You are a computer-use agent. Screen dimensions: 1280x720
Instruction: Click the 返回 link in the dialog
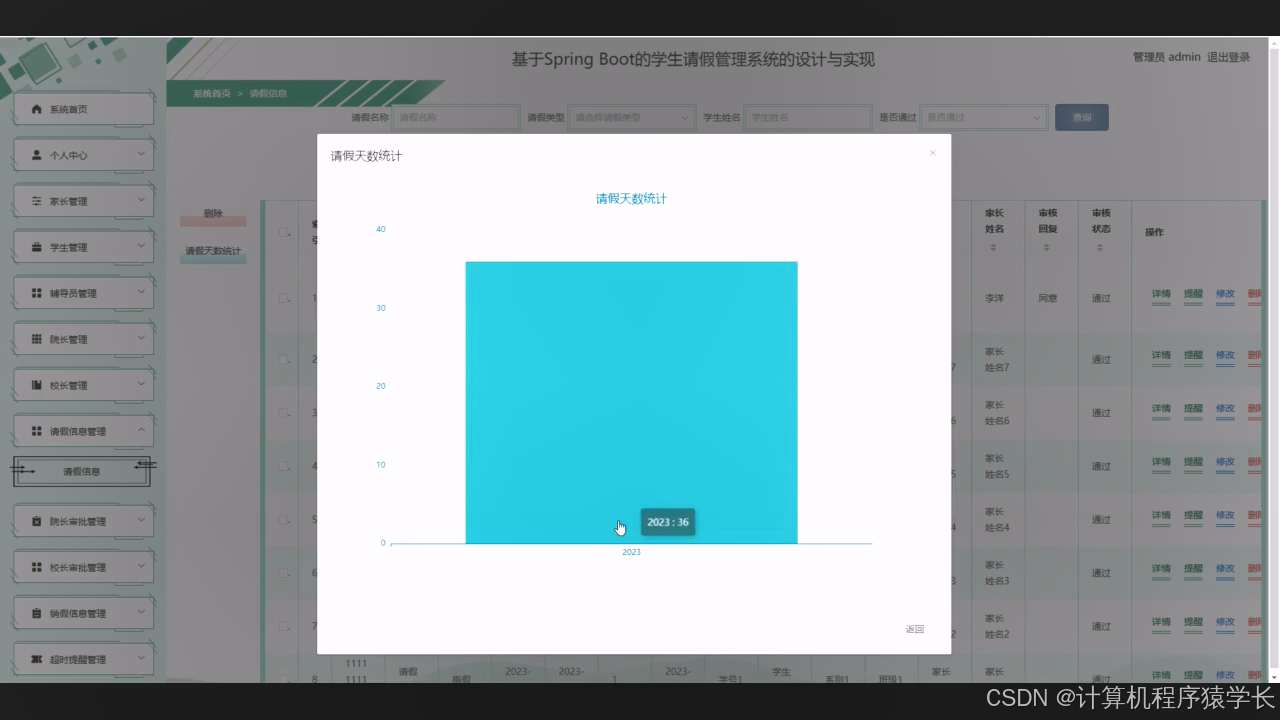click(914, 629)
